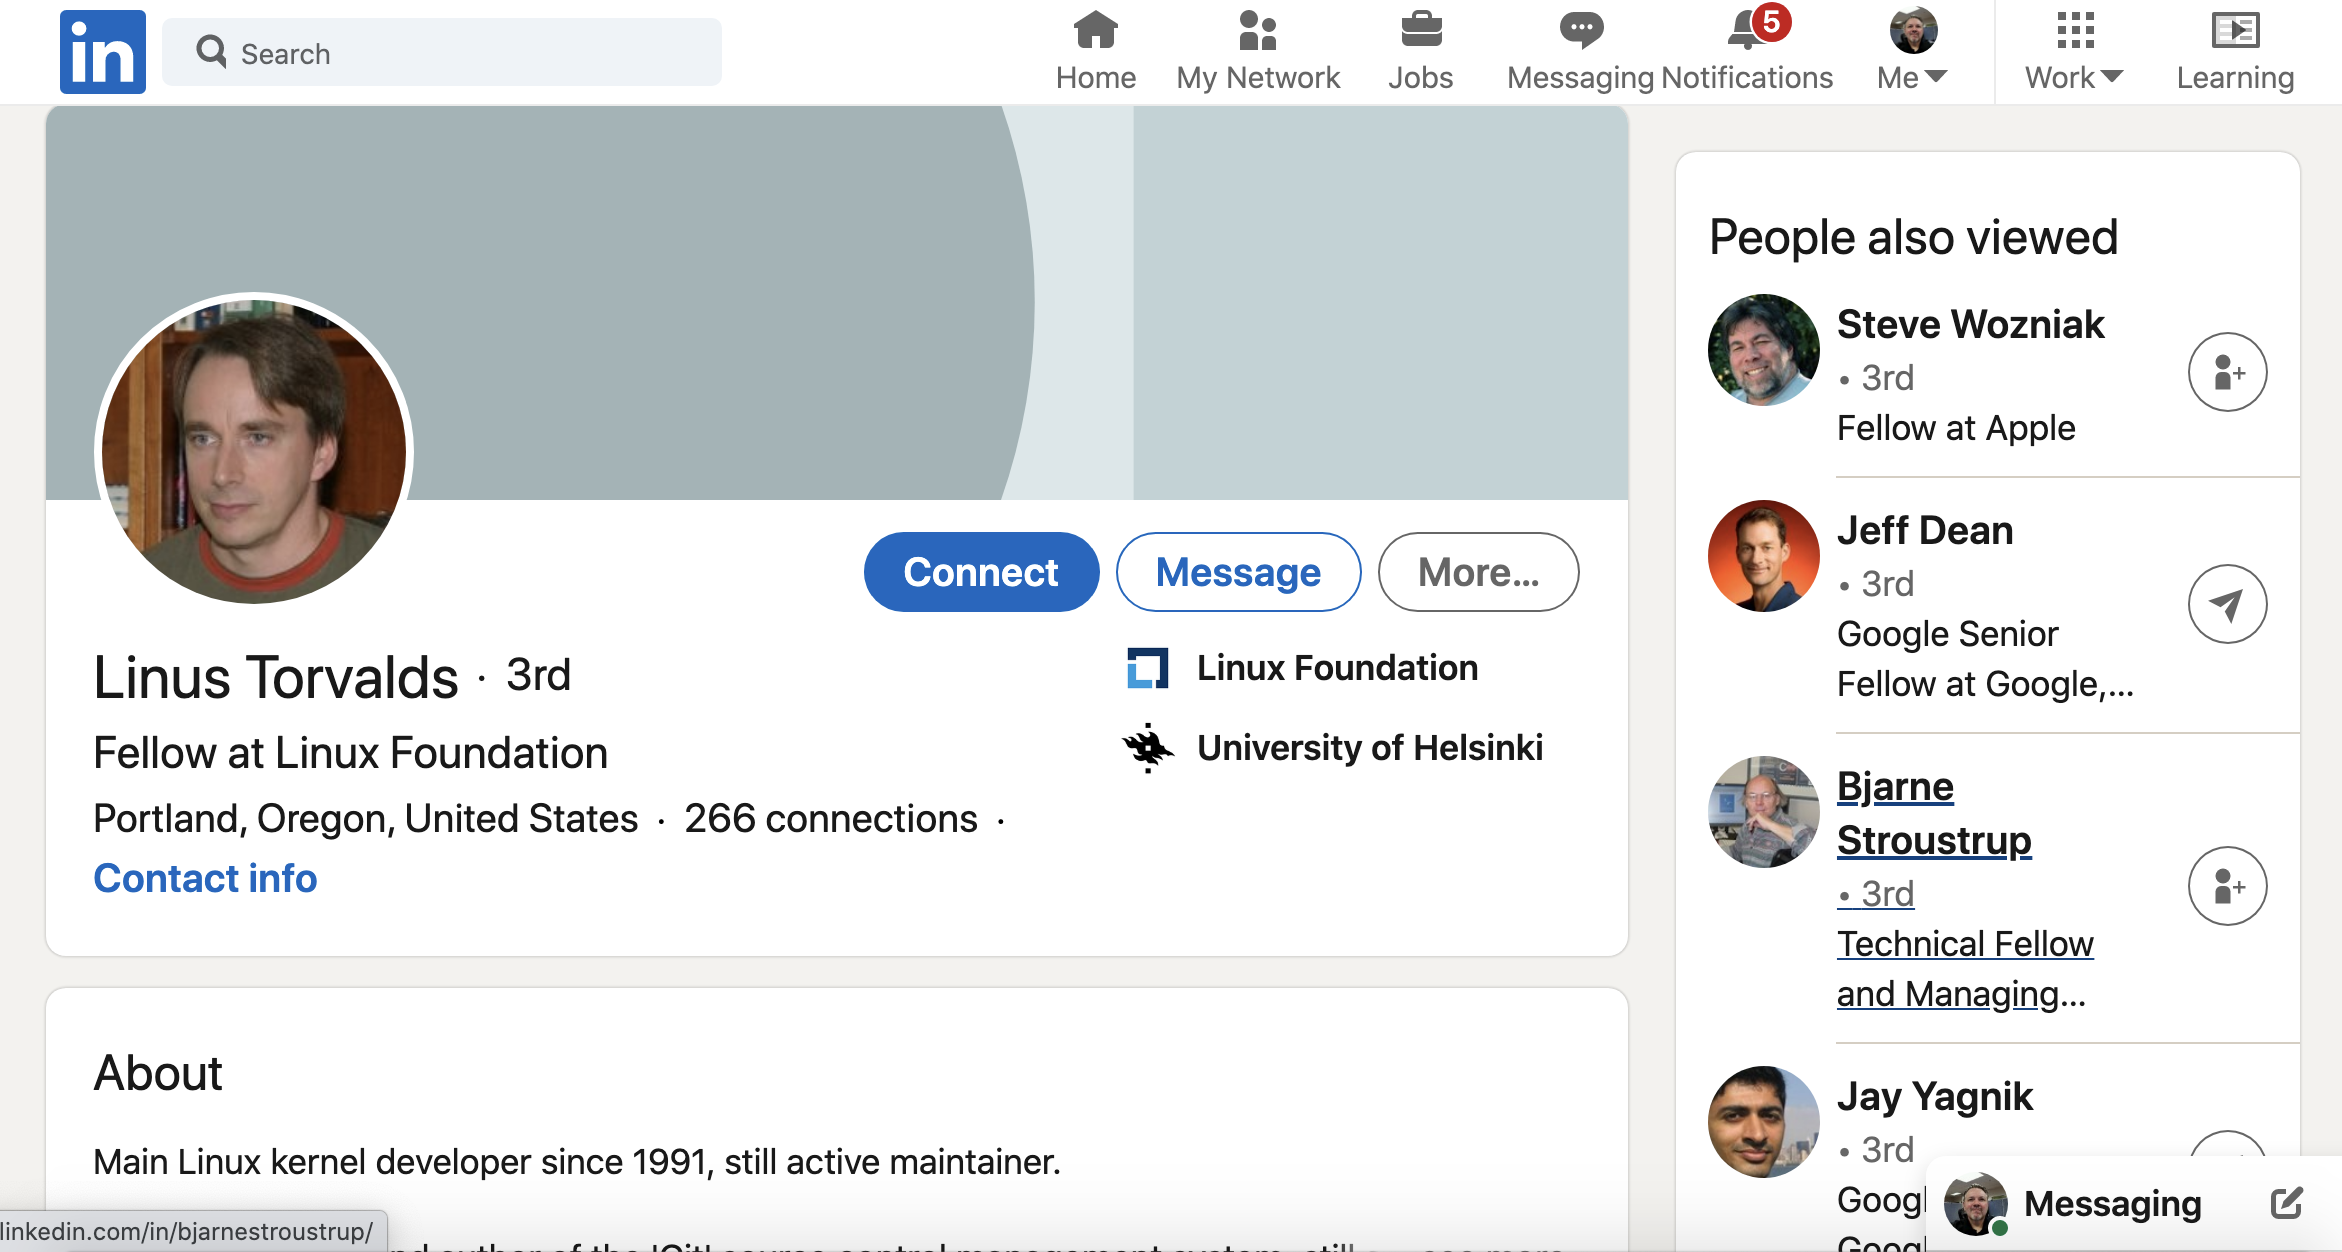Expand the Work apps dropdown
The image size is (2342, 1252).
(2074, 52)
